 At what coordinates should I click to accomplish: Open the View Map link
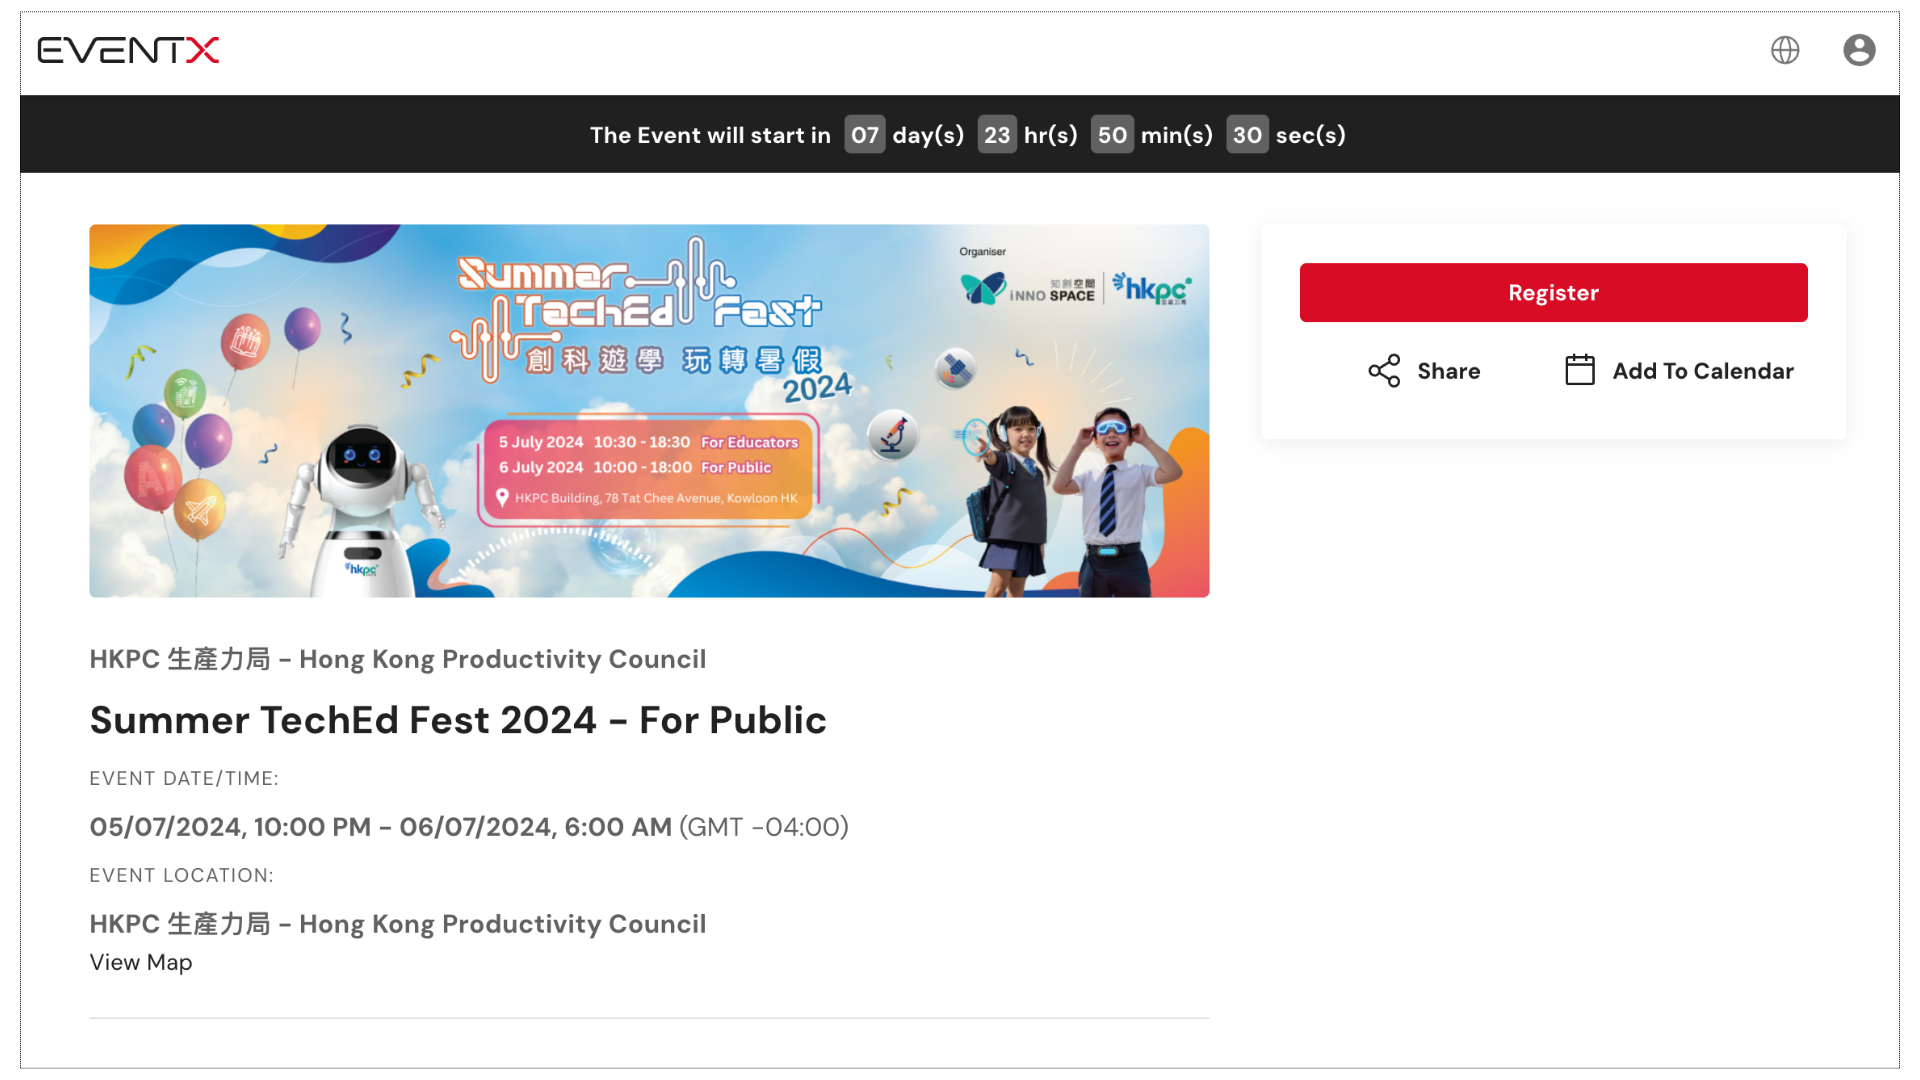click(x=141, y=962)
